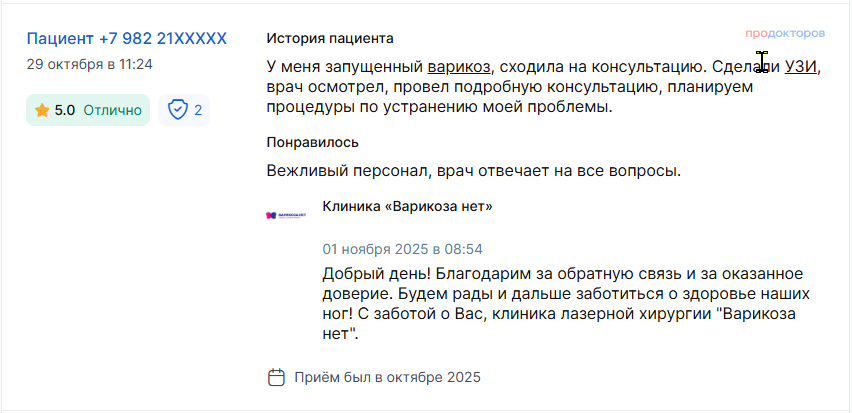Viewport: 852px width, 413px height.
Task: Open the underlined «УЗИ» link
Action: pyautogui.click(x=800, y=67)
